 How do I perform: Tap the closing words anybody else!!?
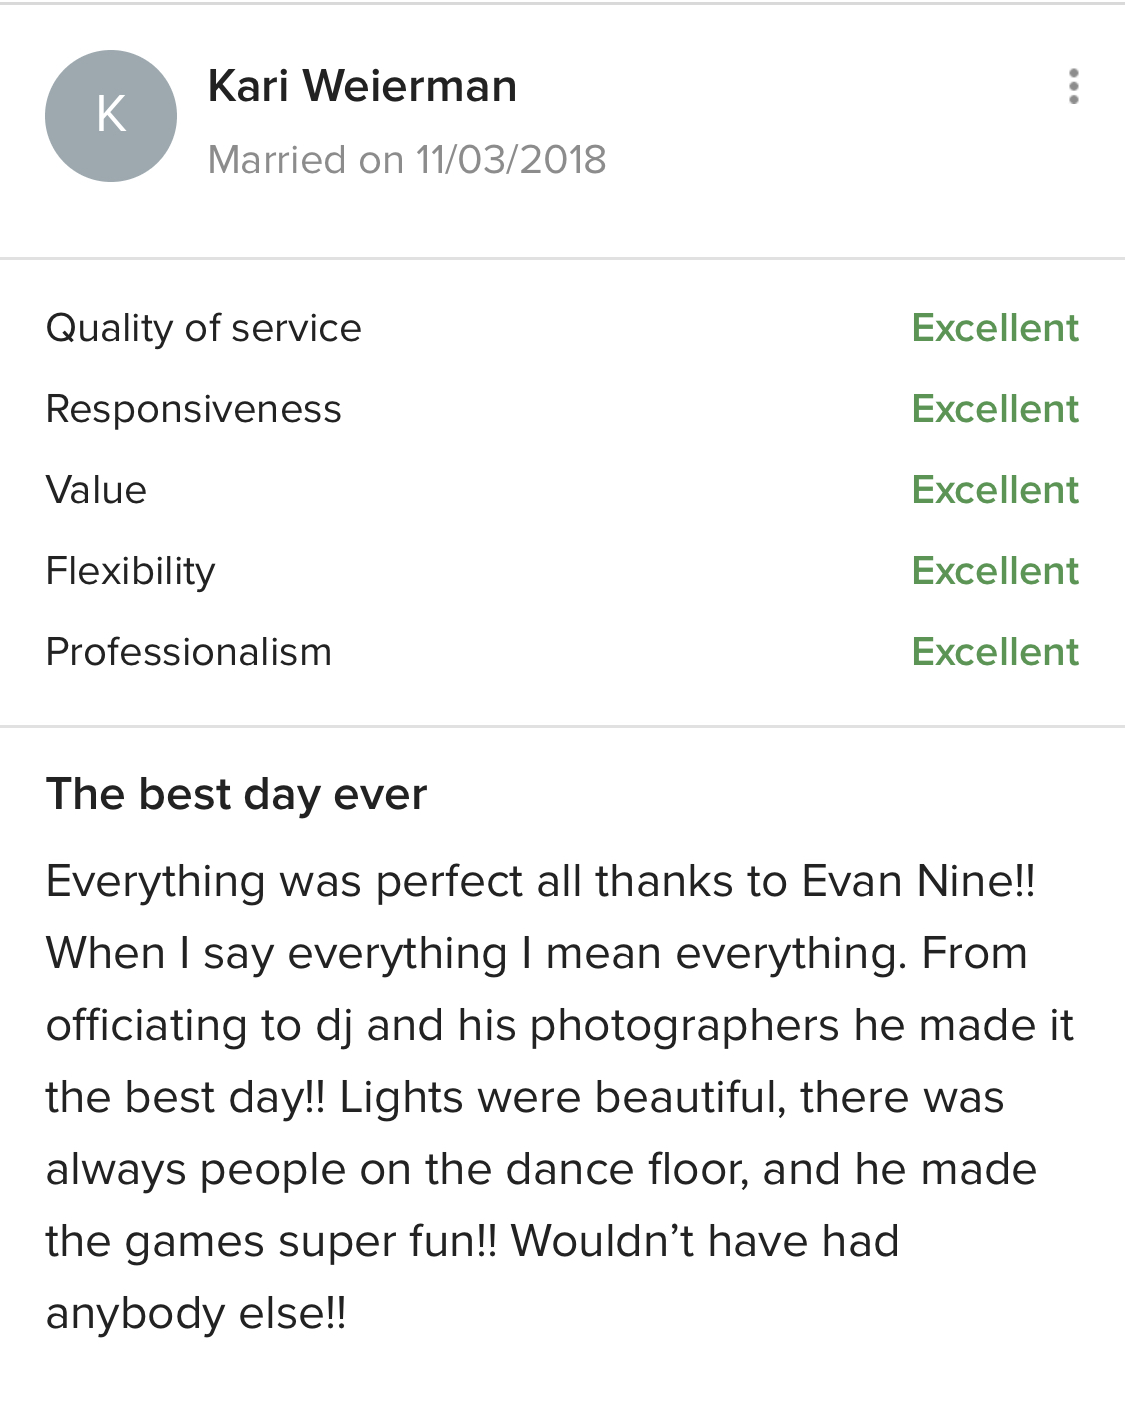click(x=196, y=1314)
